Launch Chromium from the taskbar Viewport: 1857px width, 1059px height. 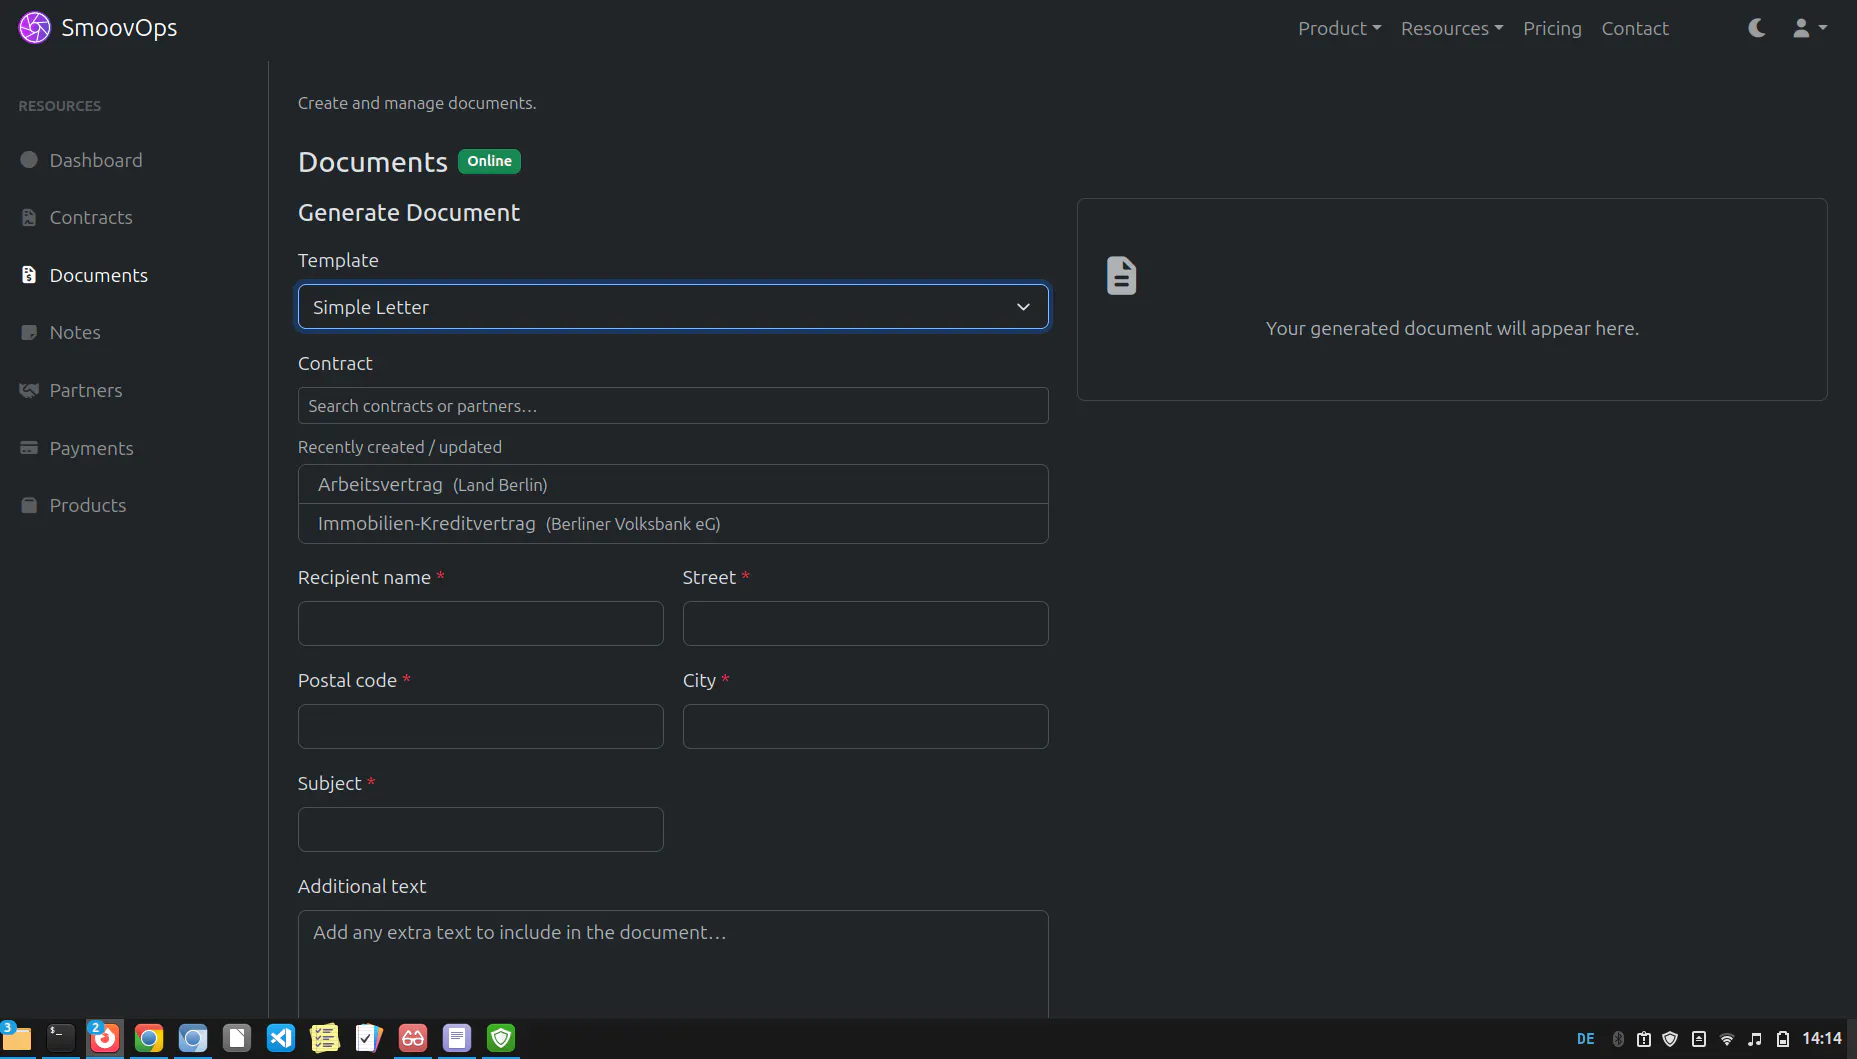193,1039
